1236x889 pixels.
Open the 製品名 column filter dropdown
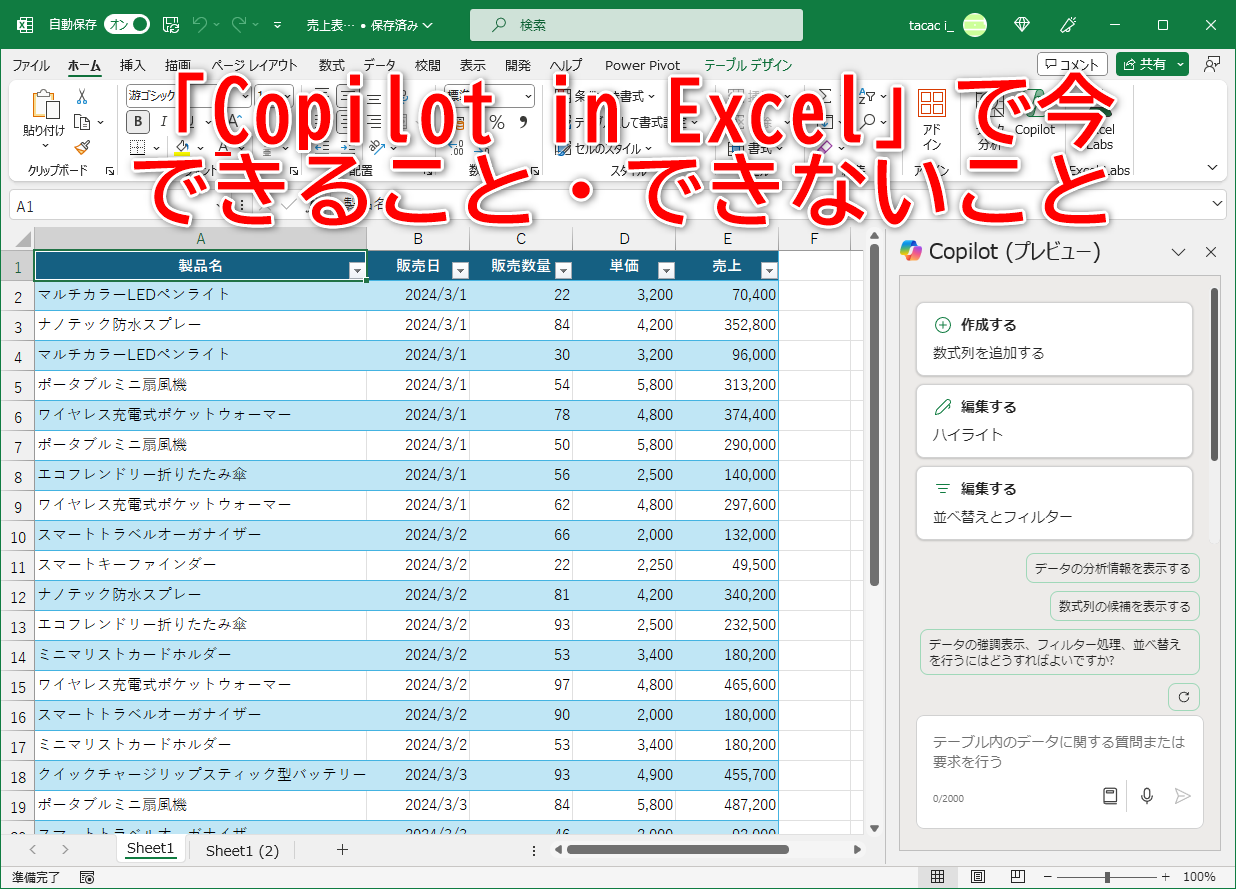pyautogui.click(x=357, y=272)
